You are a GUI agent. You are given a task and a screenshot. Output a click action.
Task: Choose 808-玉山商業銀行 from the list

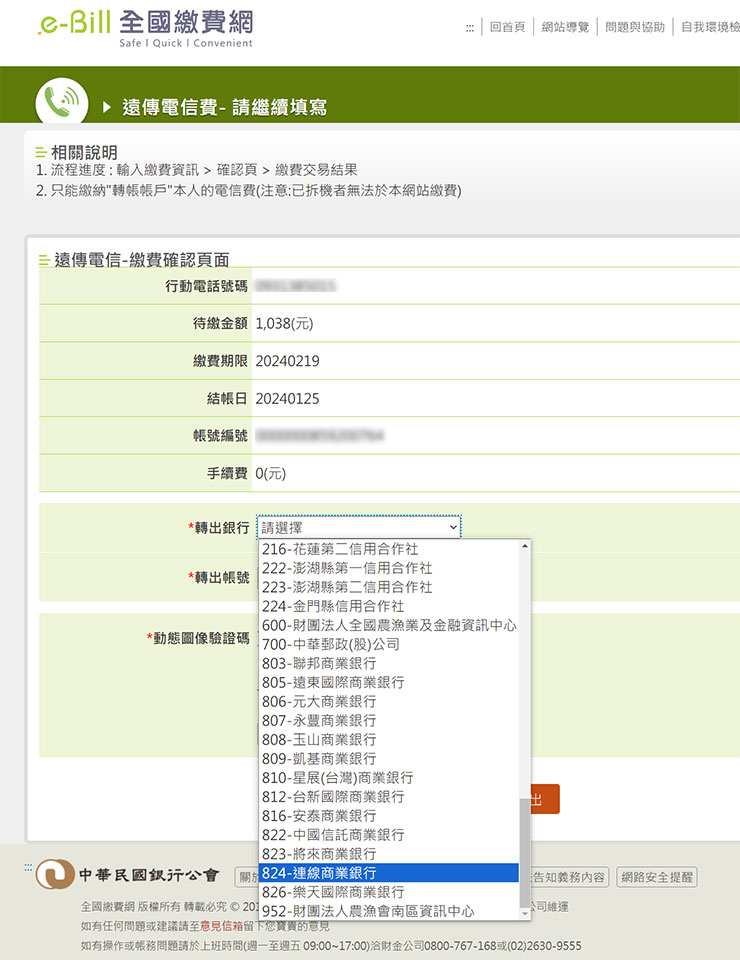pos(389,740)
